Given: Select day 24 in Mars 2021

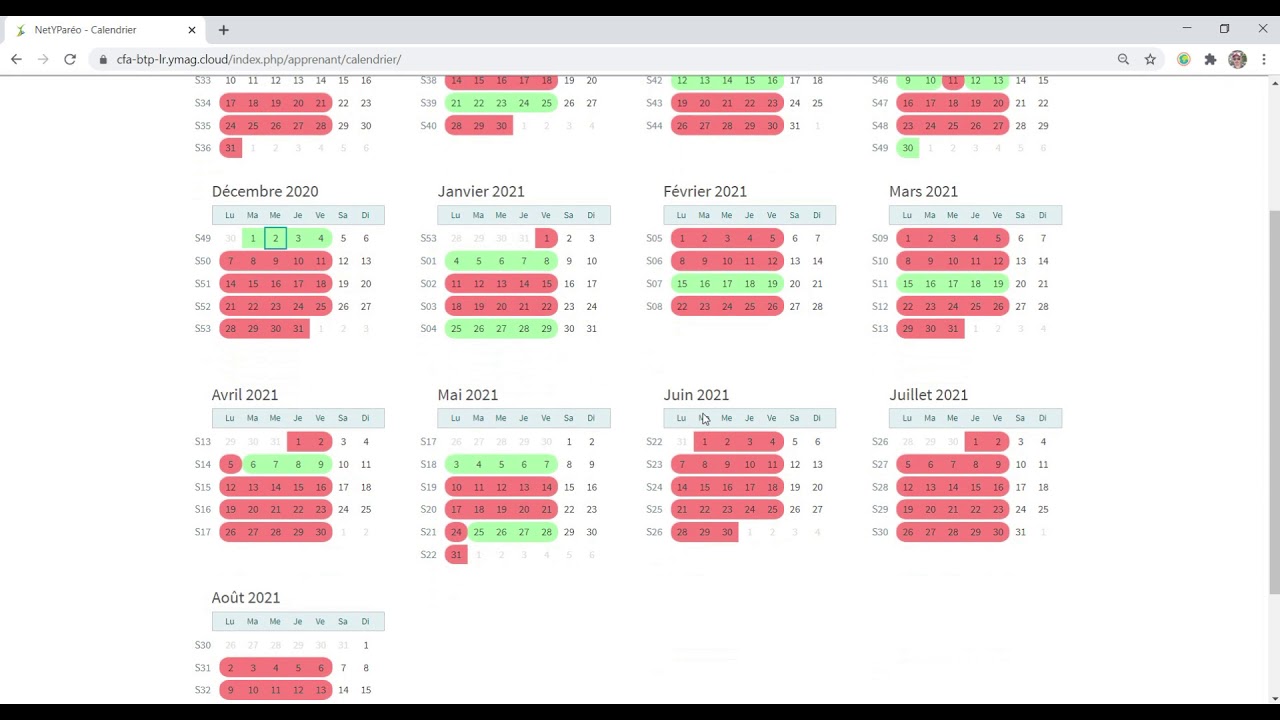Looking at the screenshot, I should click(x=953, y=306).
